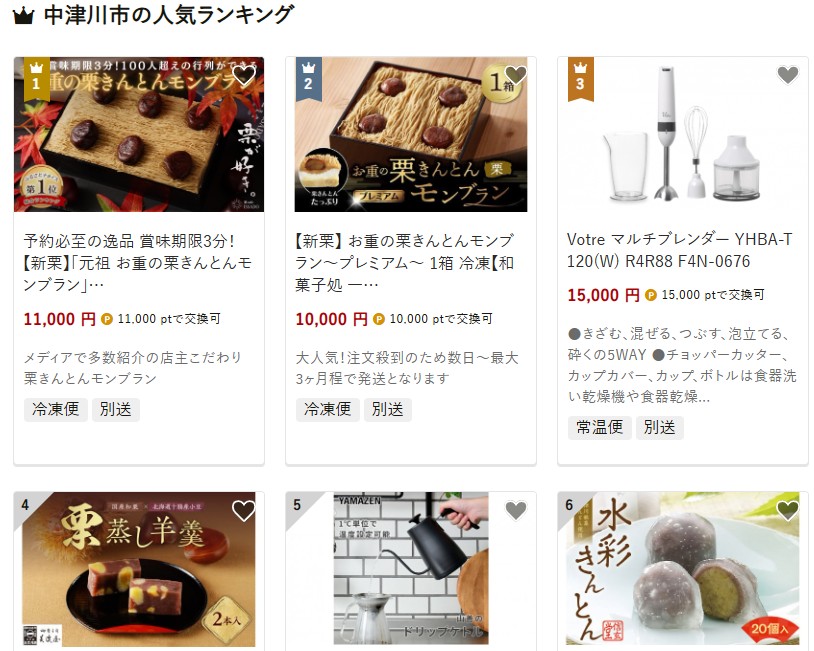Image resolution: width=814 pixels, height=651 pixels.
Task: Click point coin icon next to 11,000 pt
Action: point(107,319)
